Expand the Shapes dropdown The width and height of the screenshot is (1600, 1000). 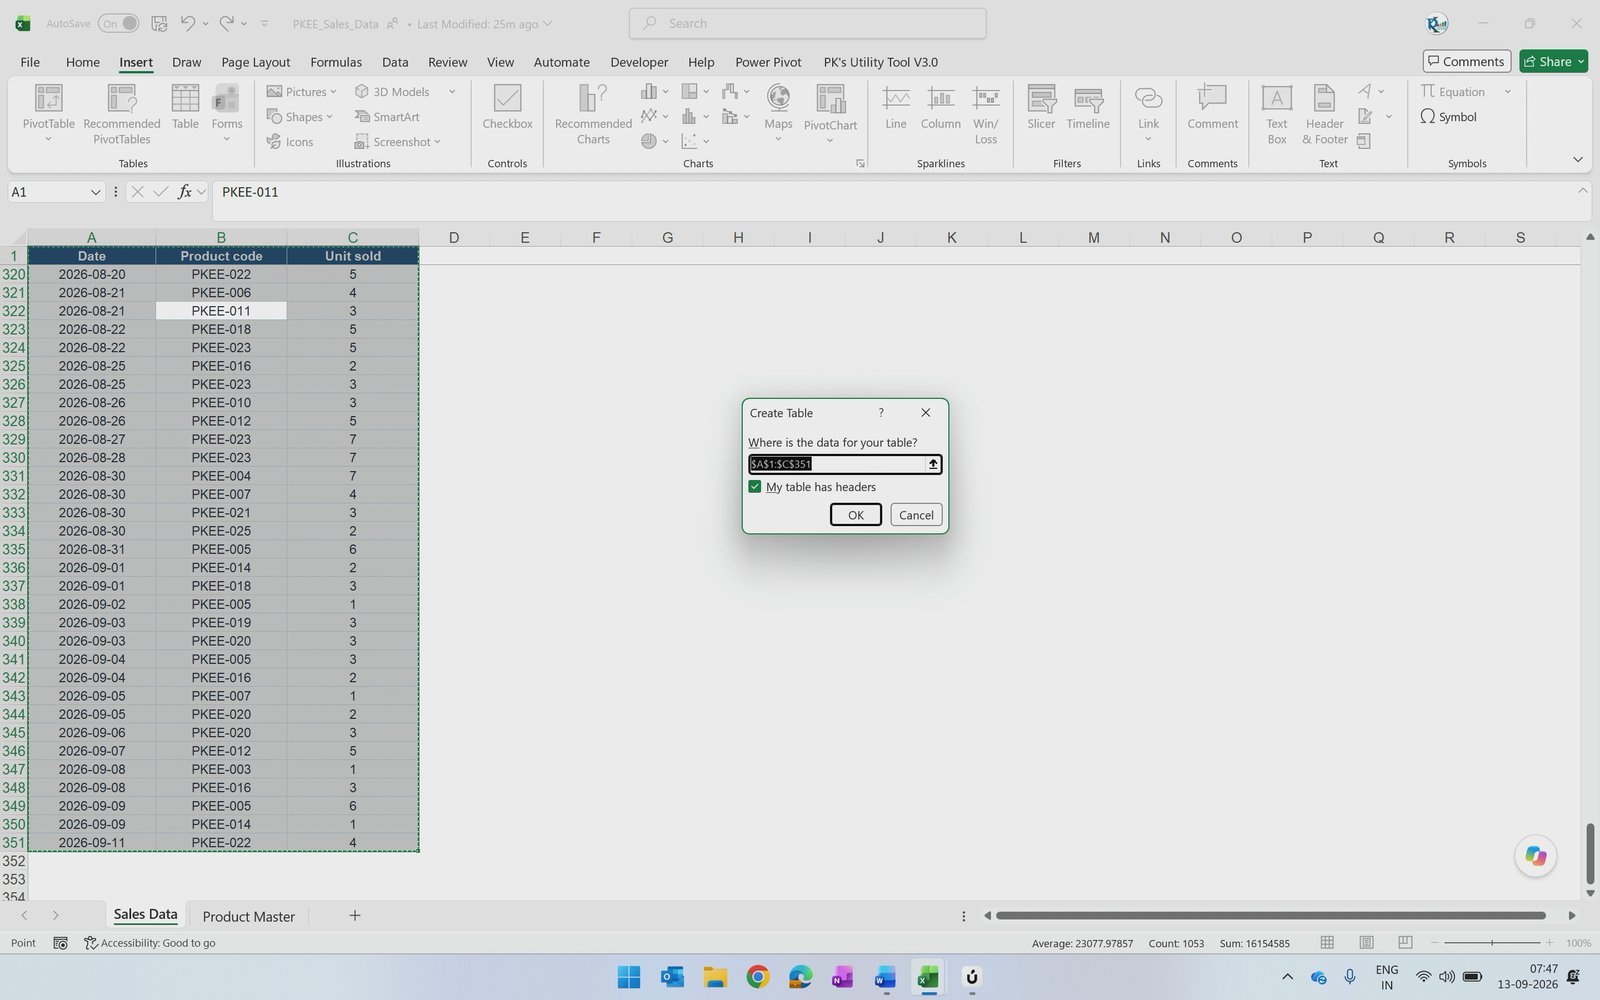coord(329,117)
